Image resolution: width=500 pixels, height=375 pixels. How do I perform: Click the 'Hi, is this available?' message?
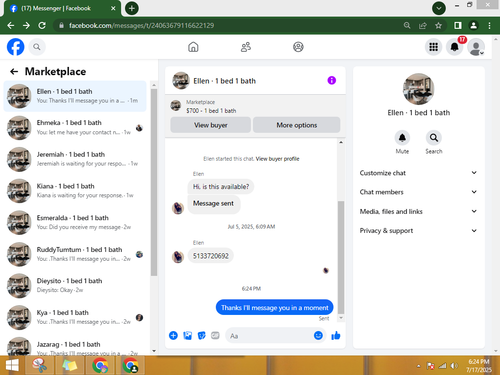[x=221, y=187]
